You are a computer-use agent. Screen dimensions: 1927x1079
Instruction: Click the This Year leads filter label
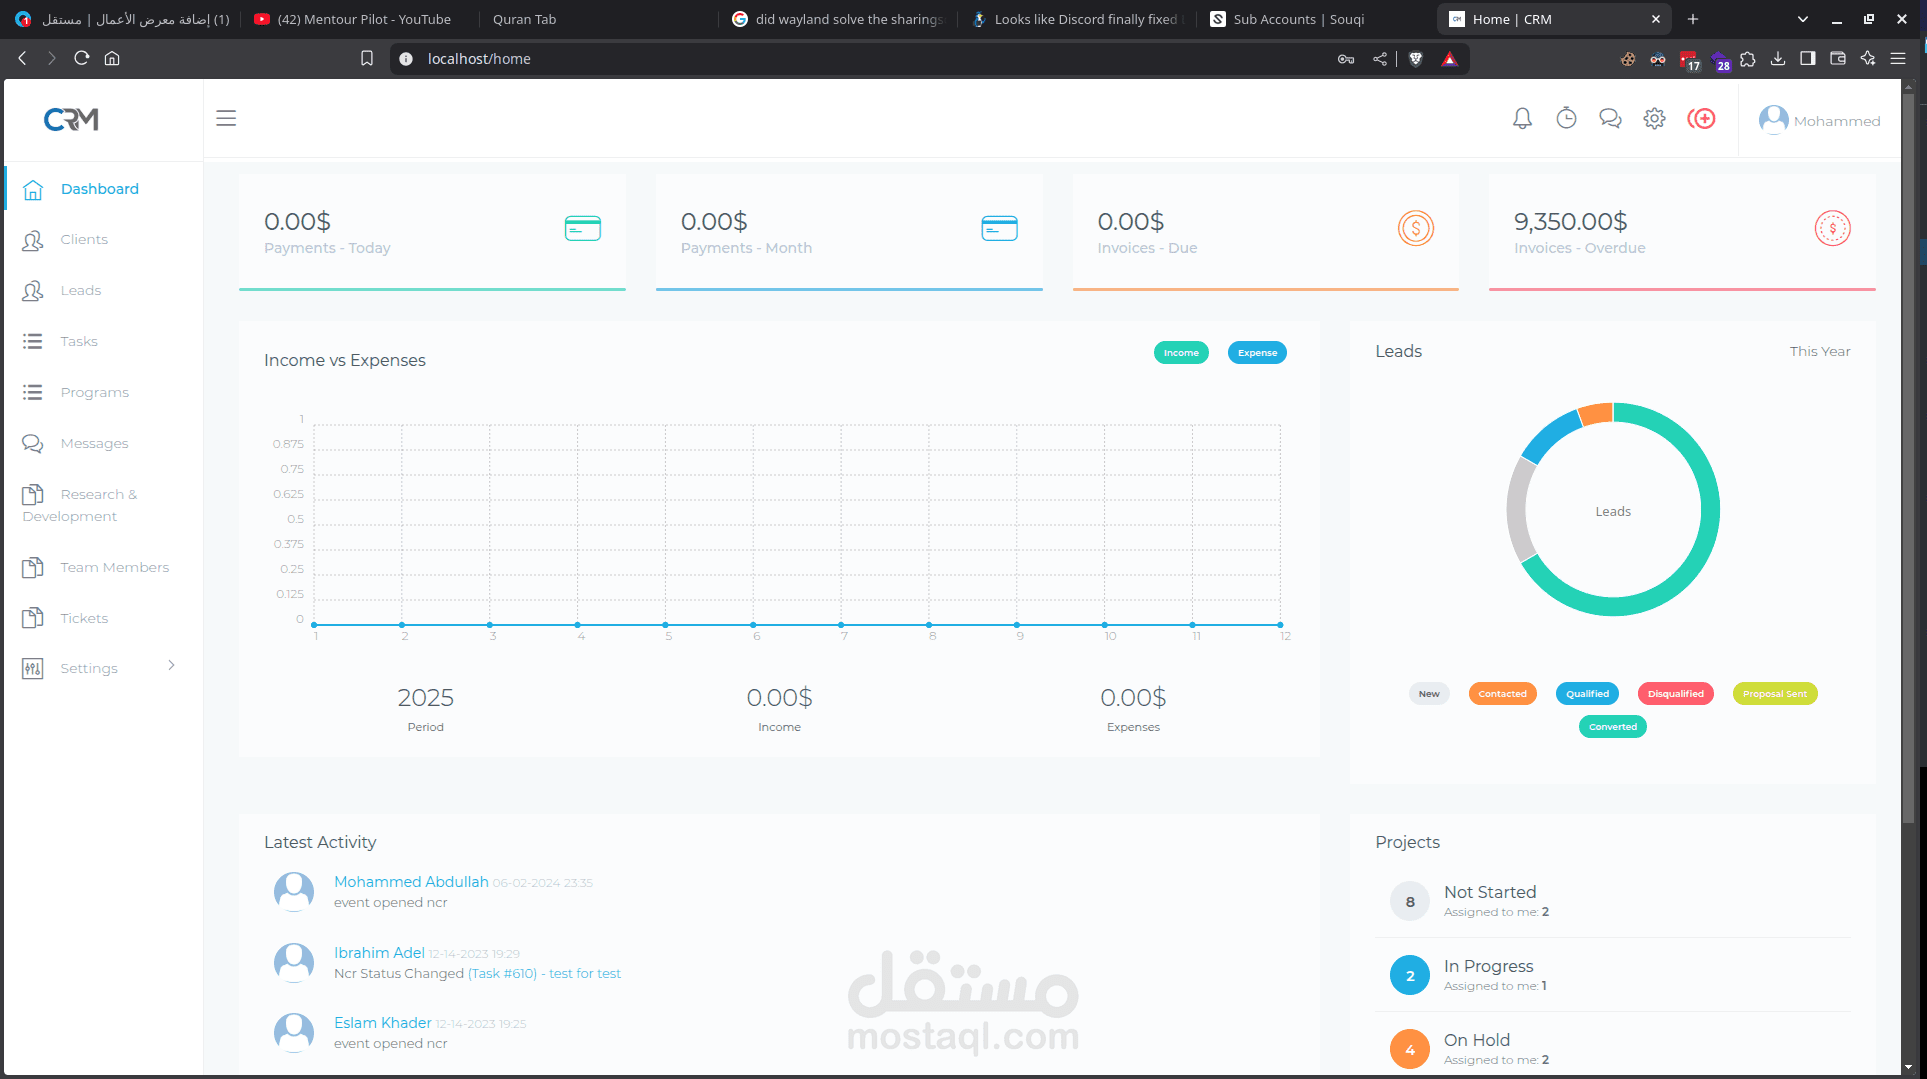(1820, 352)
